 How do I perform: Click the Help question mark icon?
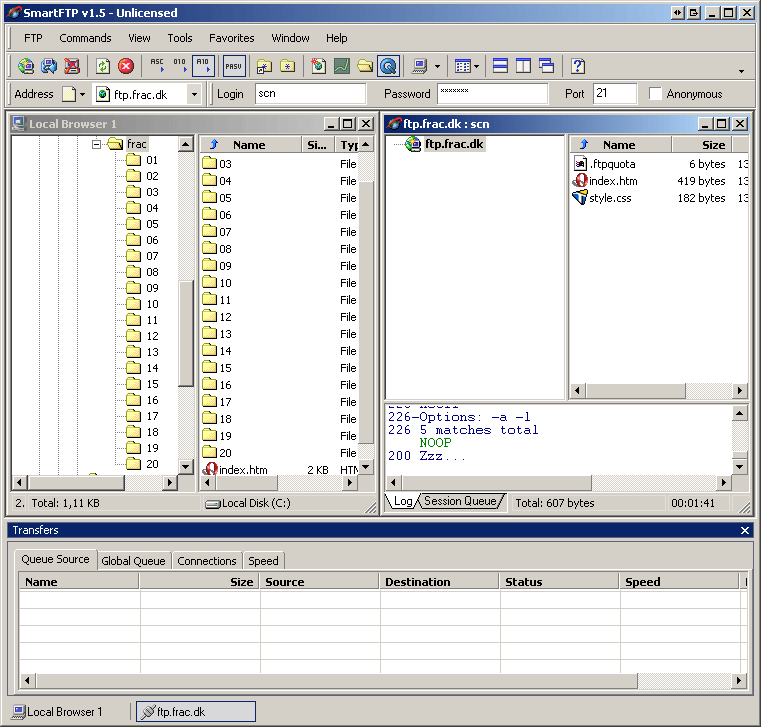click(x=578, y=66)
